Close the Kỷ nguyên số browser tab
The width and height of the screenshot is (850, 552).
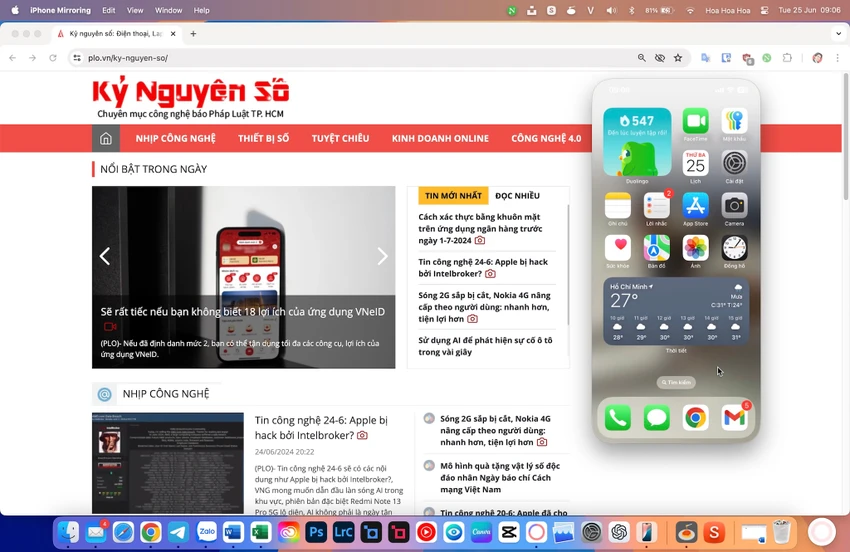coord(173,34)
